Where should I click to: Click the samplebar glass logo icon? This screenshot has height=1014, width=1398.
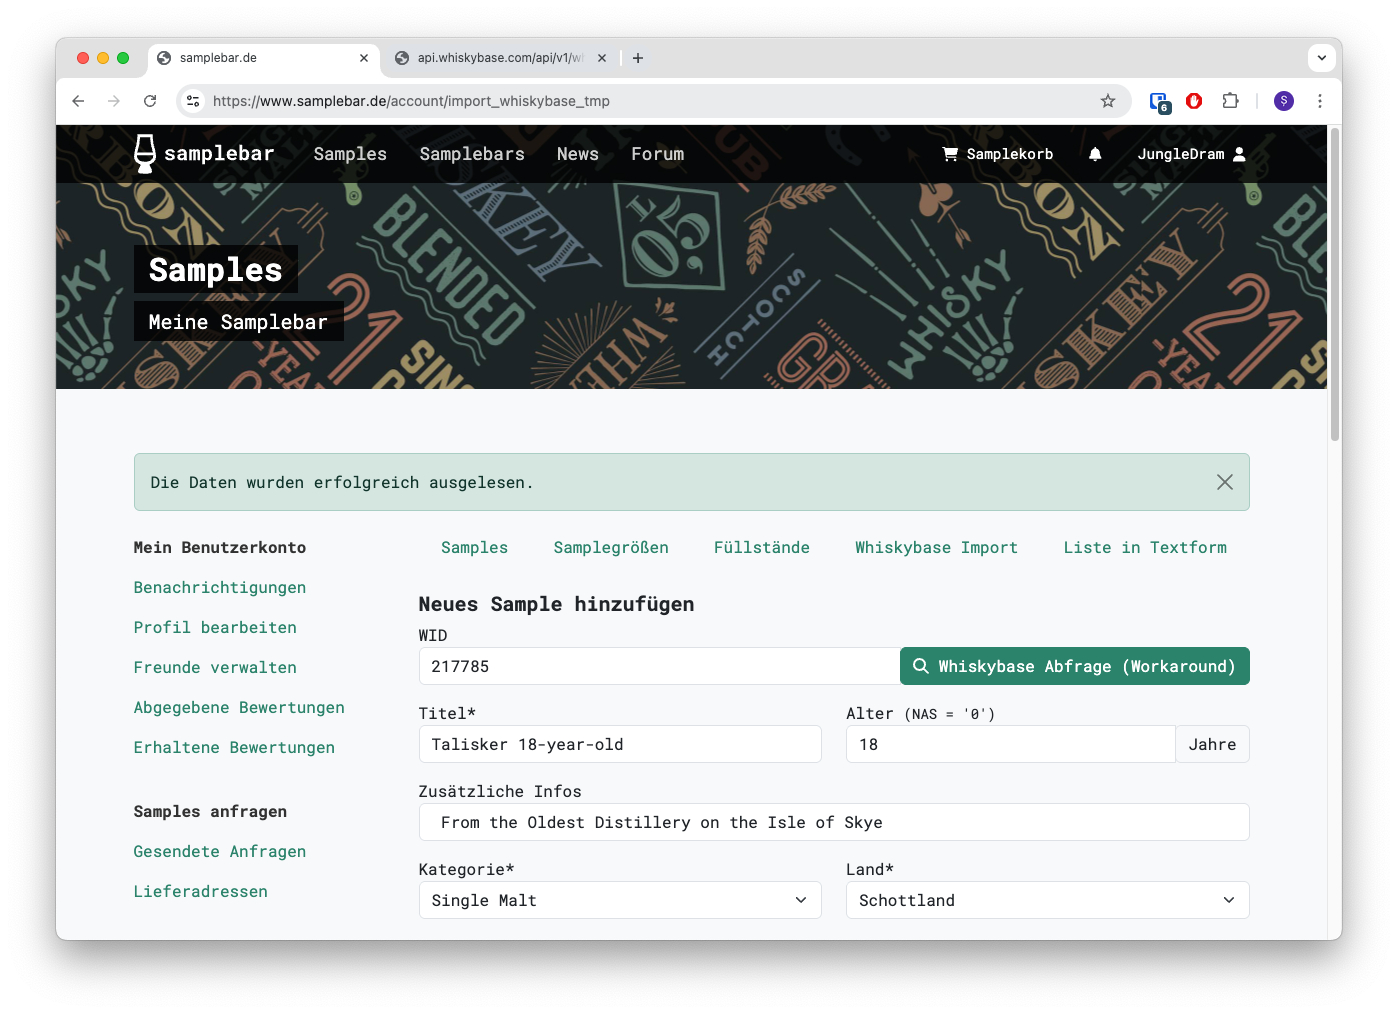pos(145,154)
